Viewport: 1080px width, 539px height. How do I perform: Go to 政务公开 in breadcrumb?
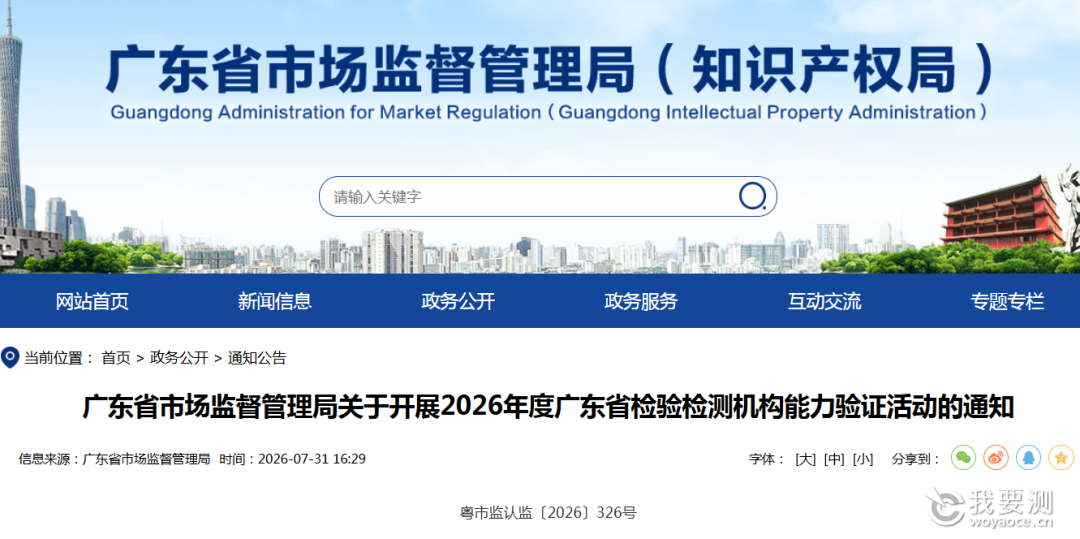pos(179,358)
